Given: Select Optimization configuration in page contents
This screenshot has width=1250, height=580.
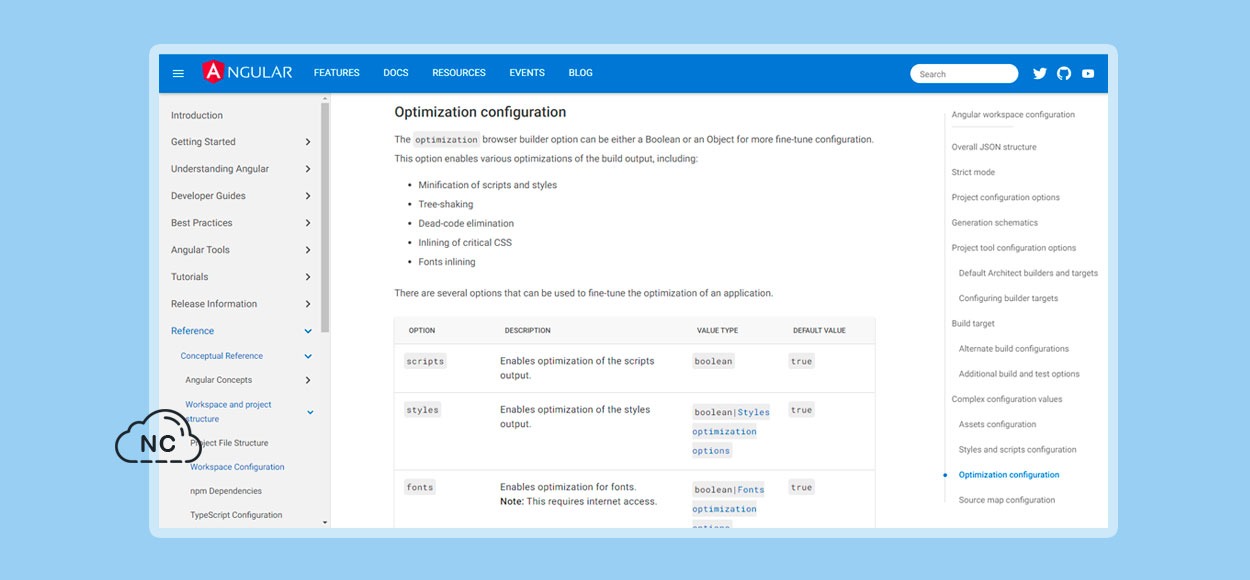Looking at the screenshot, I should coord(1009,475).
